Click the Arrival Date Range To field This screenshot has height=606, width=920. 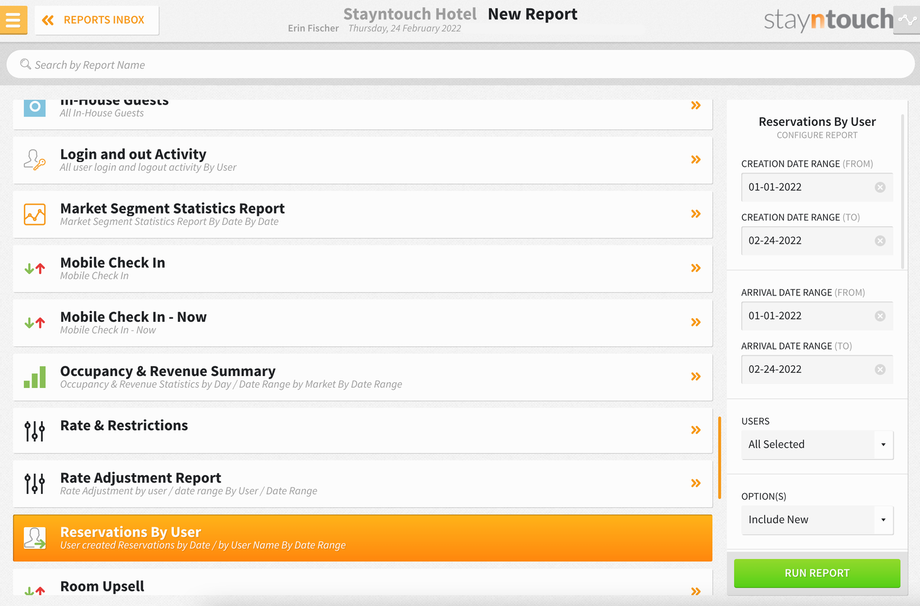click(817, 369)
